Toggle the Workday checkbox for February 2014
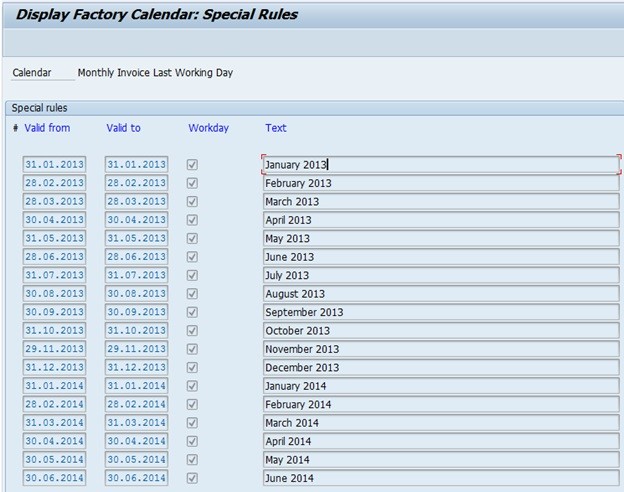Image resolution: width=624 pixels, height=492 pixels. coord(192,404)
